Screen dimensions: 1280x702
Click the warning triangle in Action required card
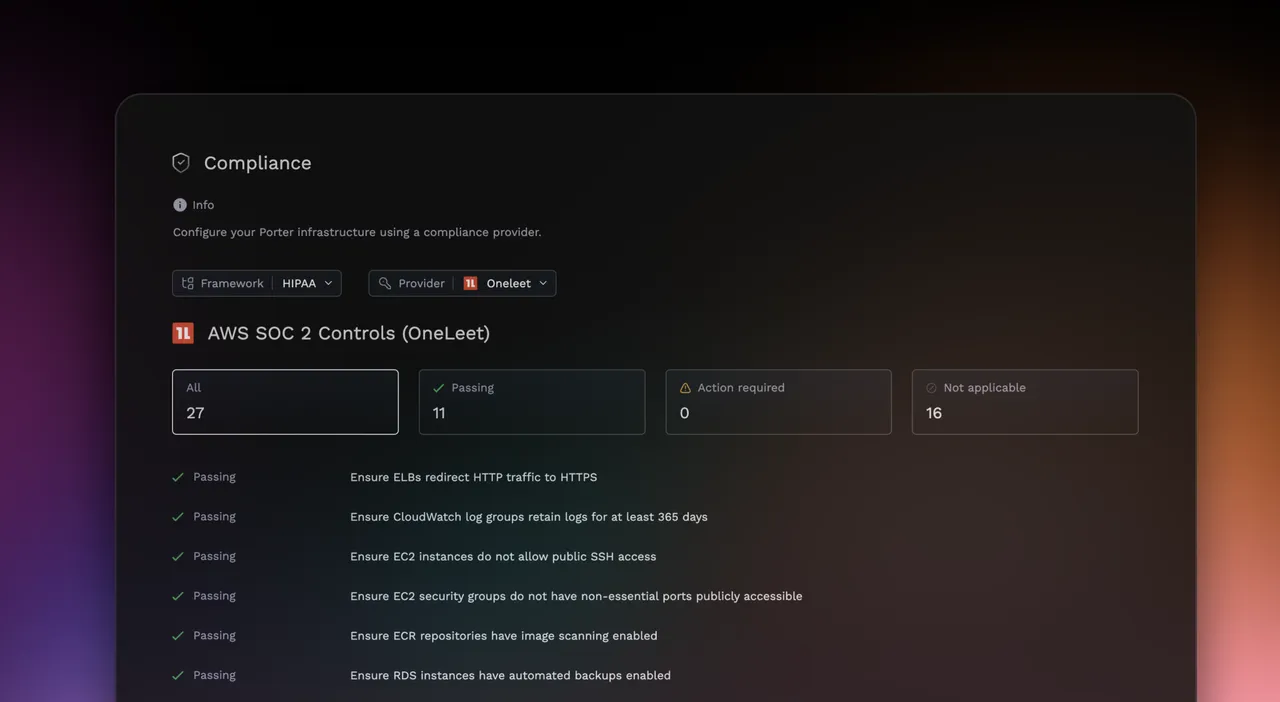(x=685, y=388)
